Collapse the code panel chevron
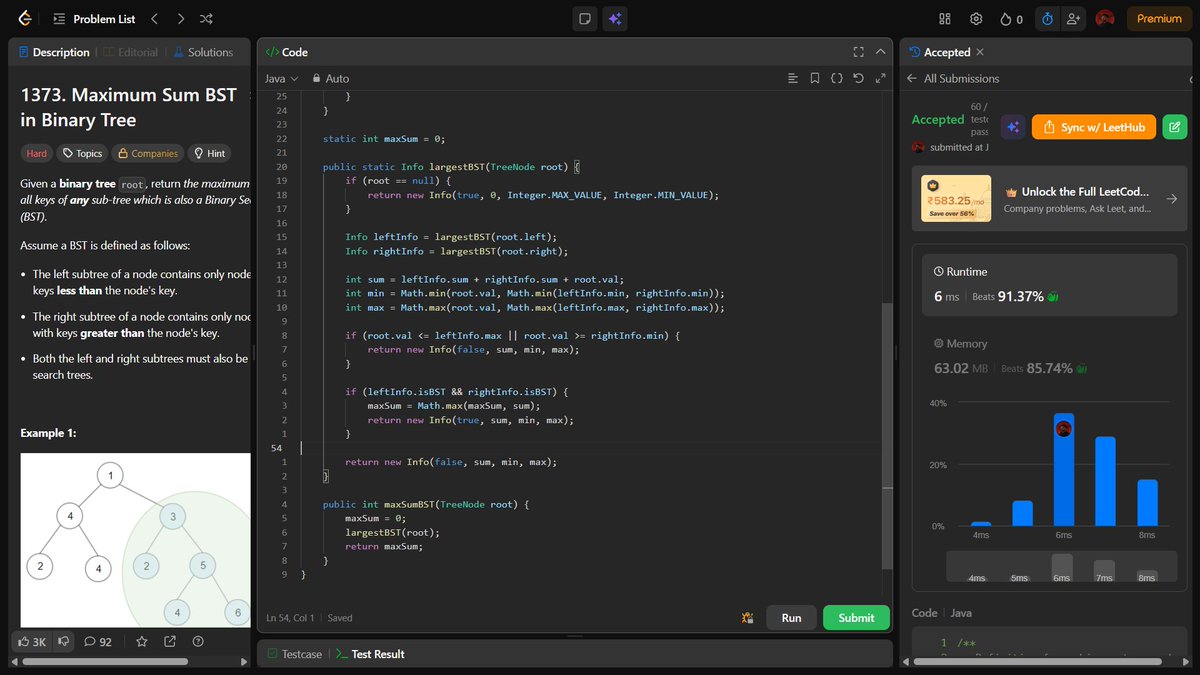This screenshot has width=1200, height=675. (x=880, y=52)
